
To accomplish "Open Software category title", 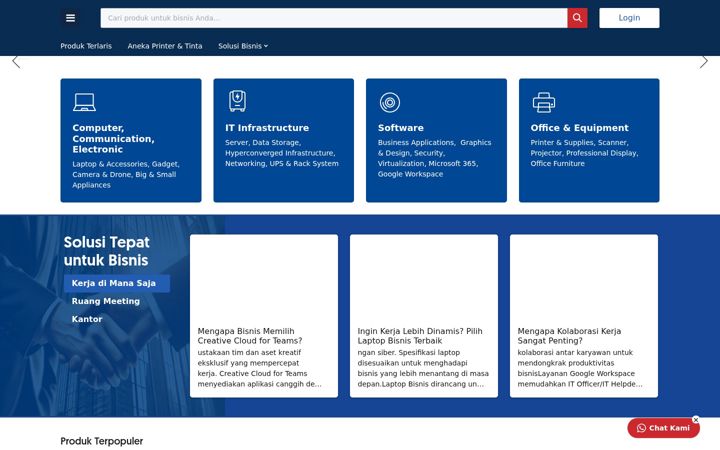I will 400,128.
